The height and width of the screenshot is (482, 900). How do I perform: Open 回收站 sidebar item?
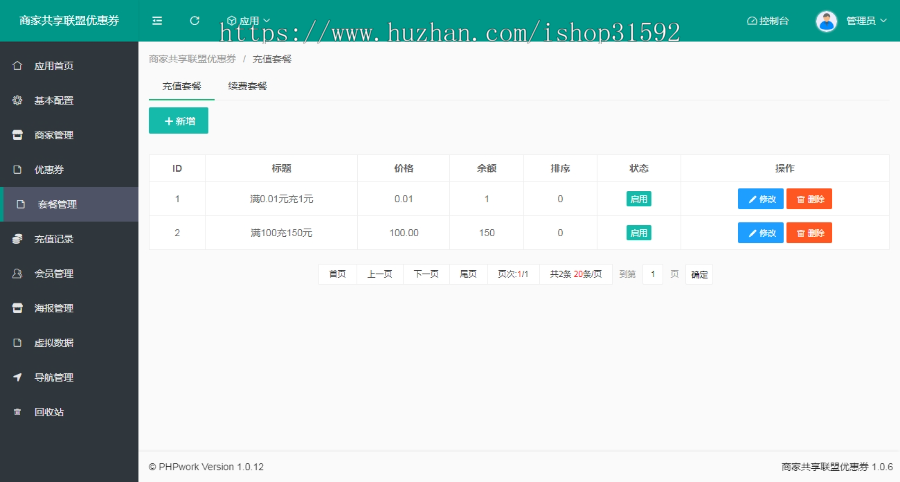click(x=49, y=412)
